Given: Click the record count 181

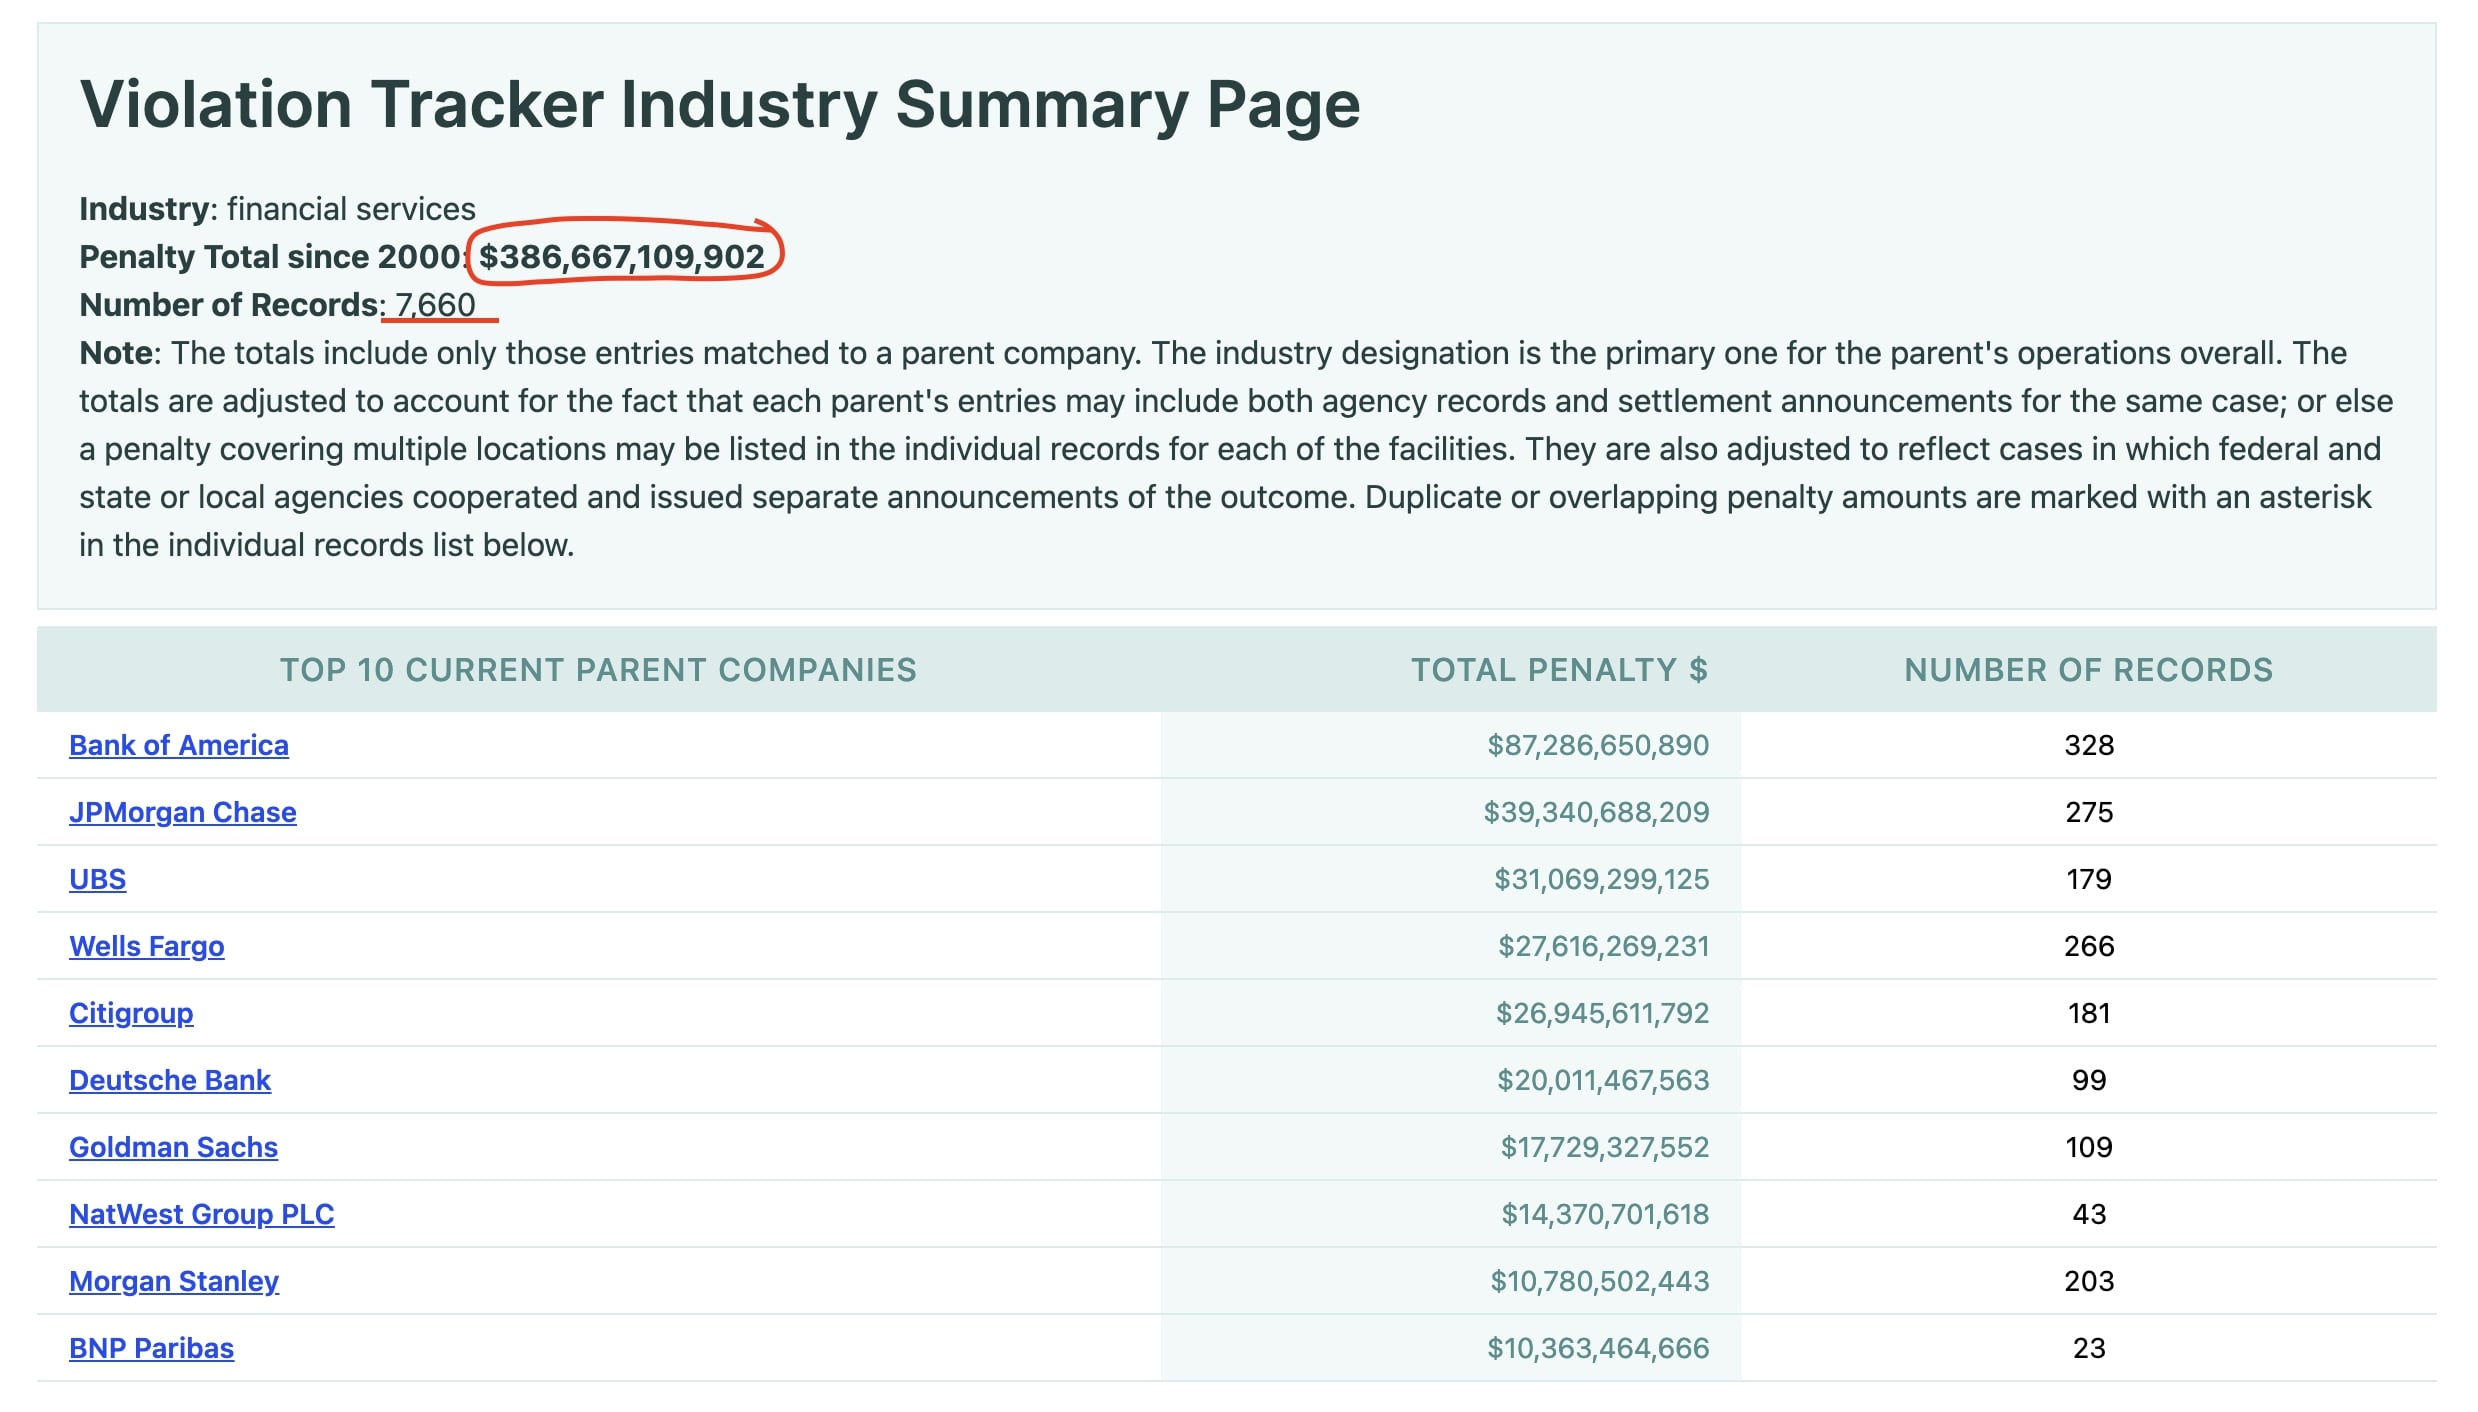Looking at the screenshot, I should 2089,1013.
